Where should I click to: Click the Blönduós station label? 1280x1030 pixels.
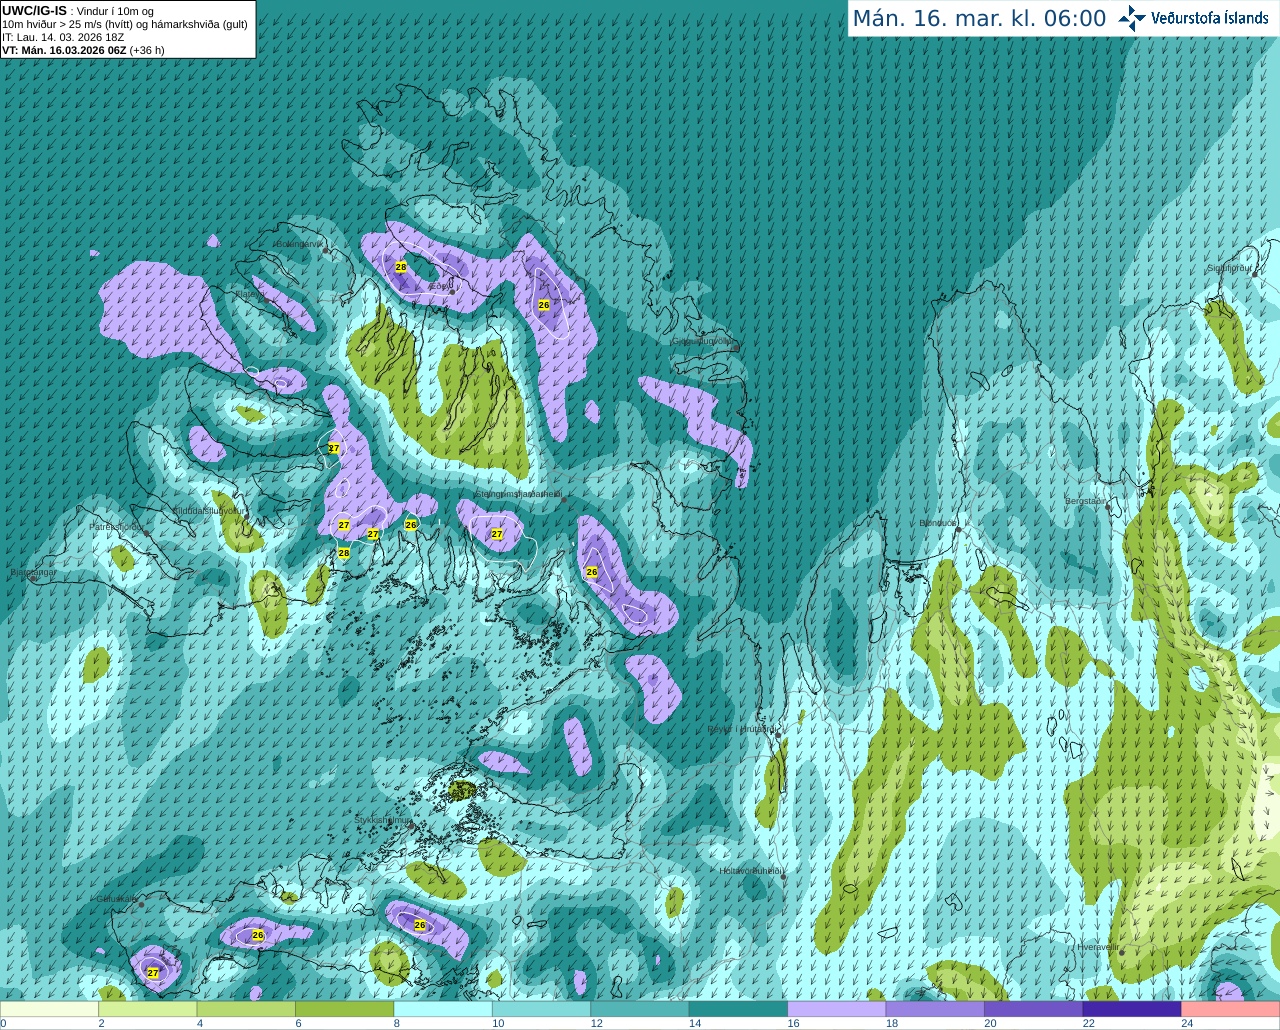pos(938,523)
